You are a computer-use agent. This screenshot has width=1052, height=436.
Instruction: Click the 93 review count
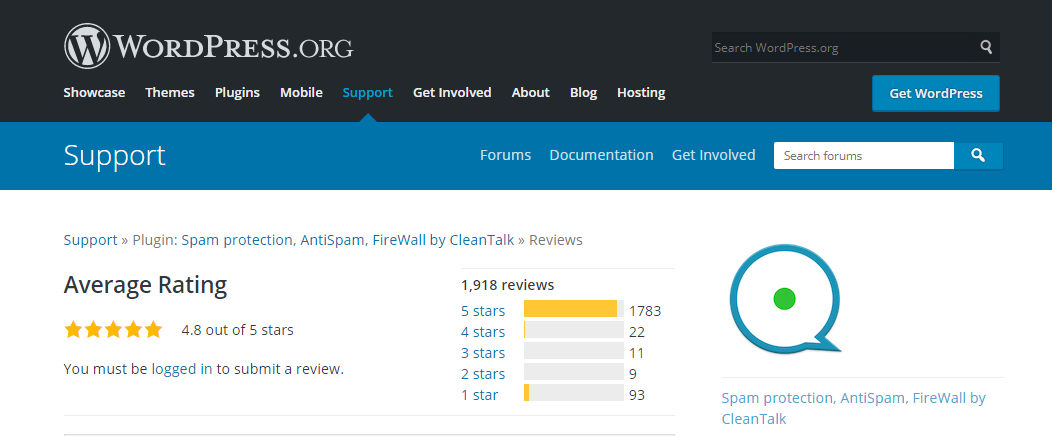[637, 395]
